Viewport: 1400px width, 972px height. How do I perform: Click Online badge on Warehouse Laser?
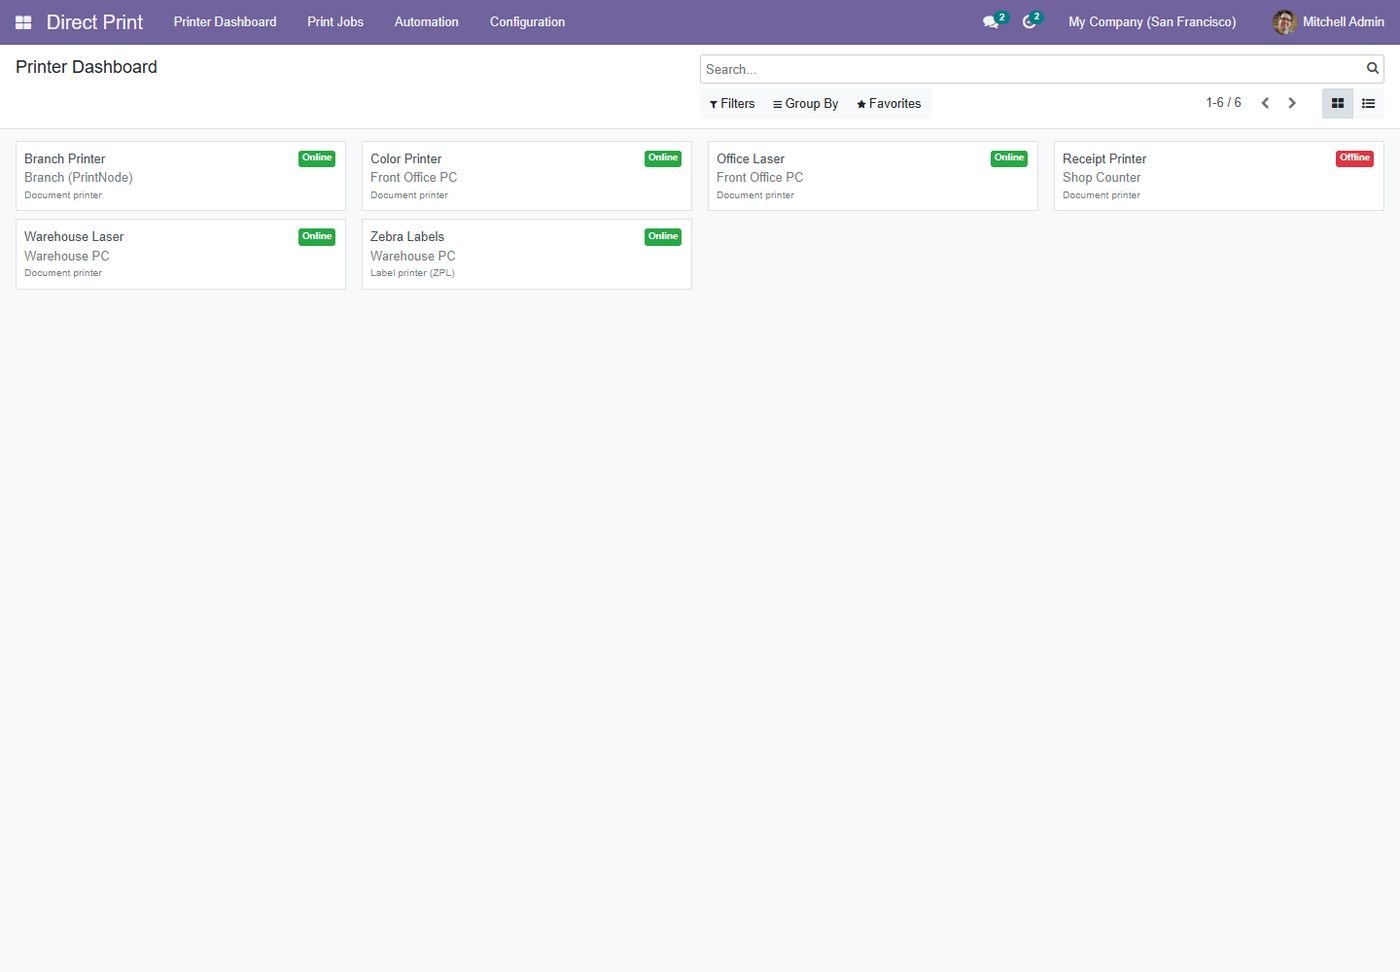(317, 237)
